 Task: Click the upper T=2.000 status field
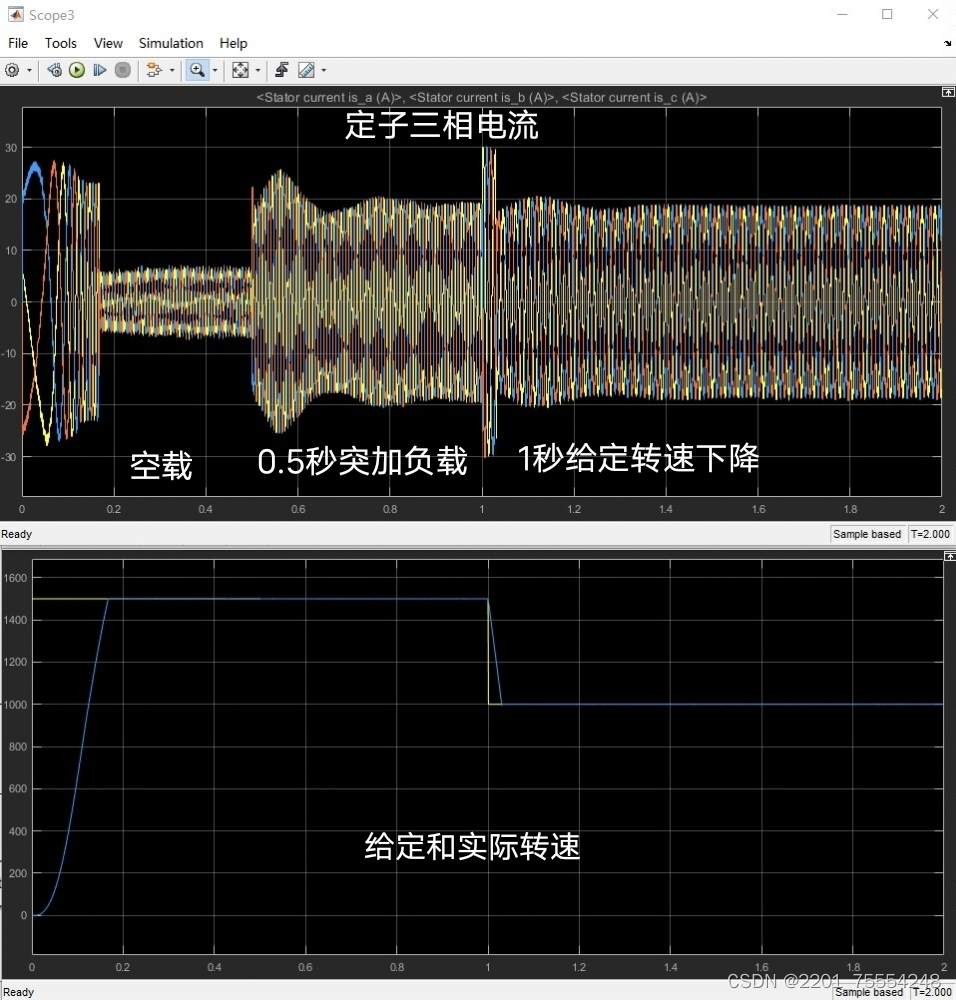click(x=930, y=534)
